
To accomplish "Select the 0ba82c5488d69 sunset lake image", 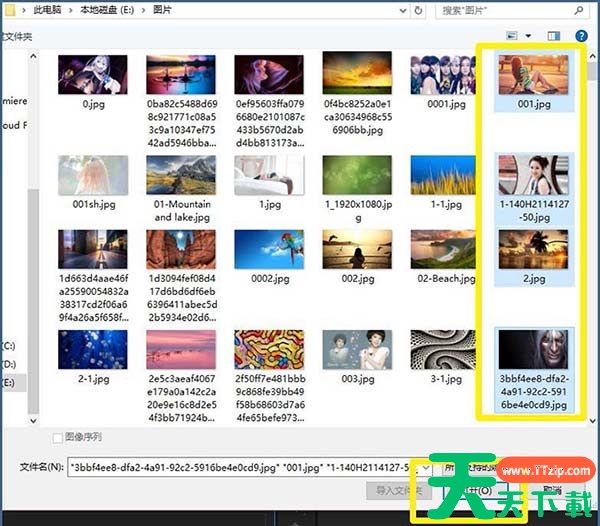I will [x=181, y=75].
